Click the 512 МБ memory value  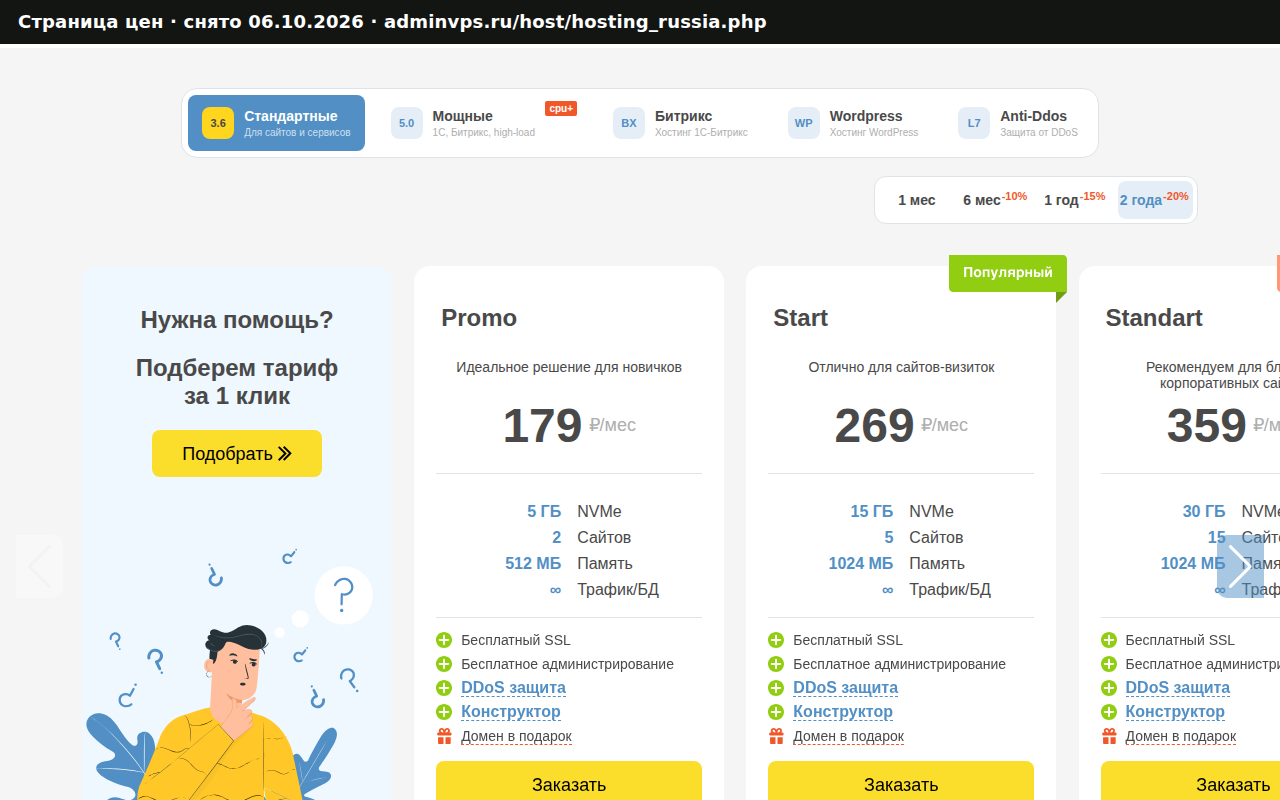point(533,563)
